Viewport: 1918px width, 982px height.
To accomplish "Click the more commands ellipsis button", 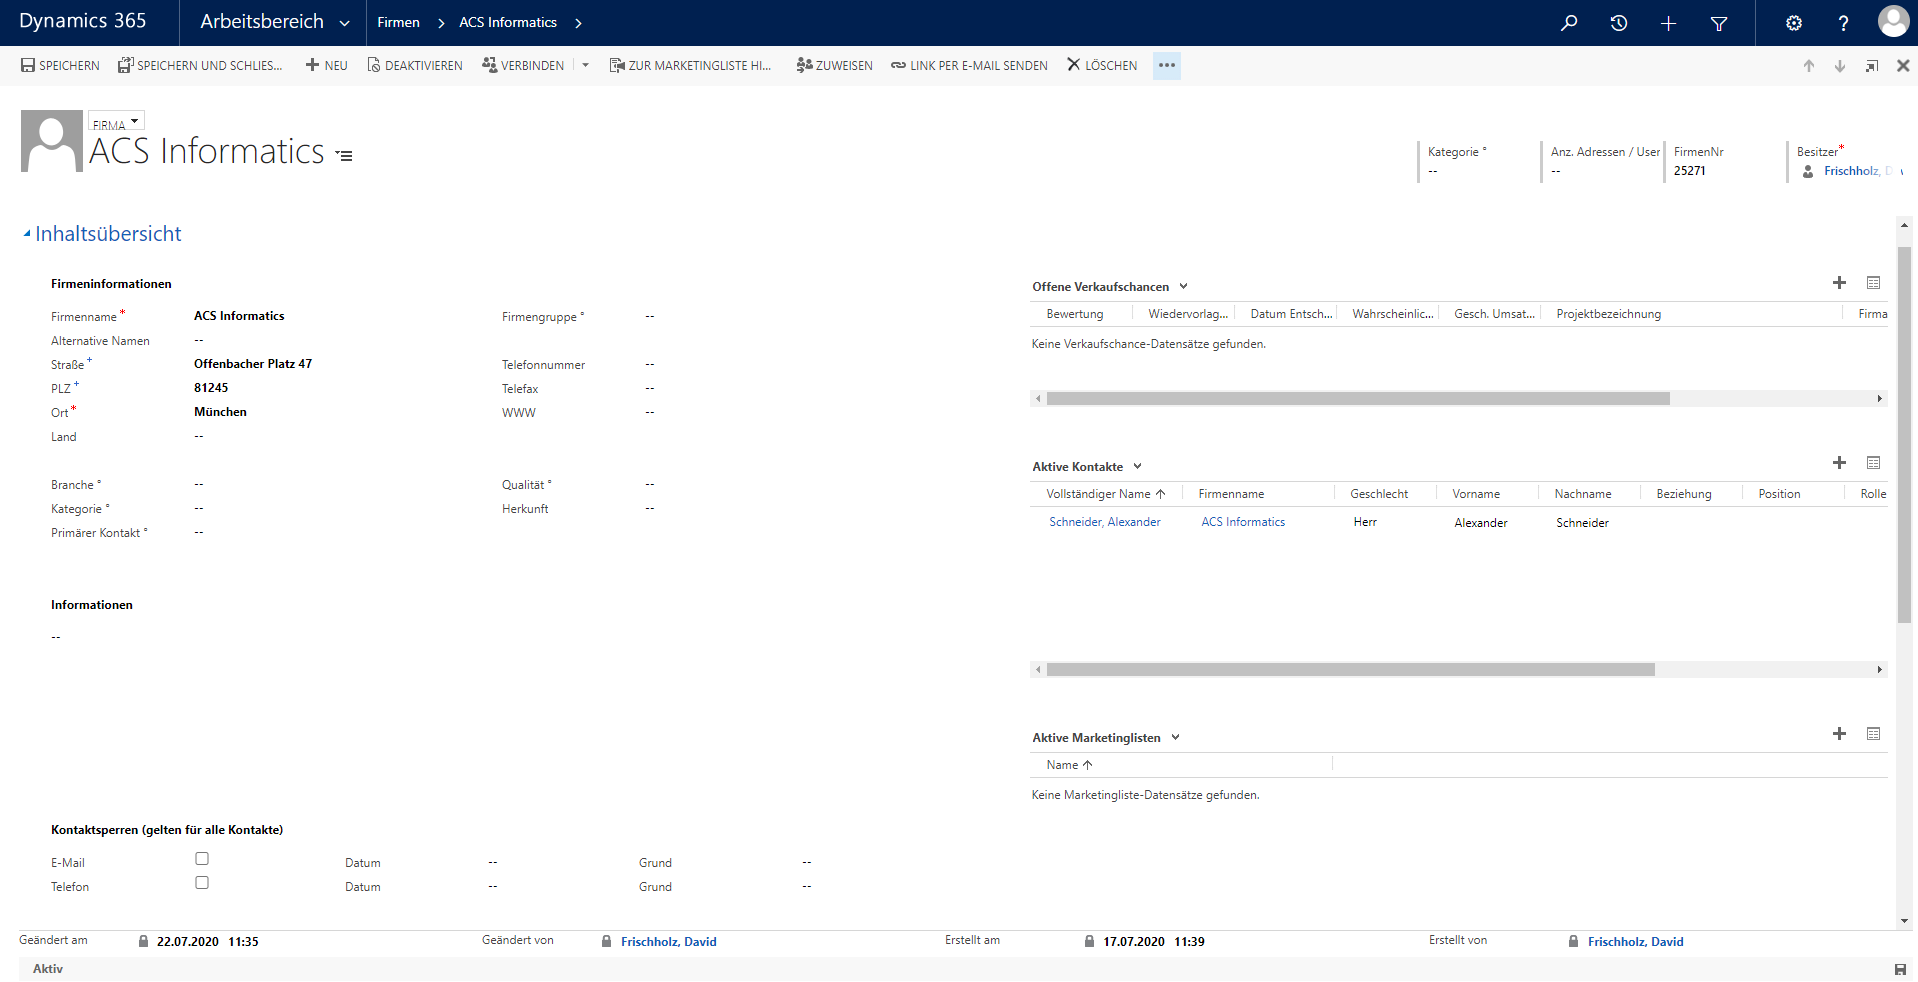I will coord(1166,66).
